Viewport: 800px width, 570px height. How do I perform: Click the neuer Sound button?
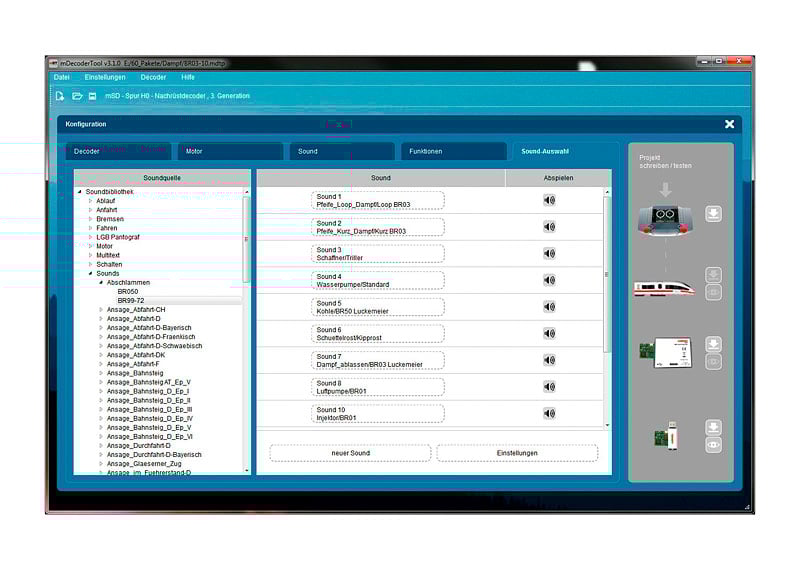click(x=350, y=453)
